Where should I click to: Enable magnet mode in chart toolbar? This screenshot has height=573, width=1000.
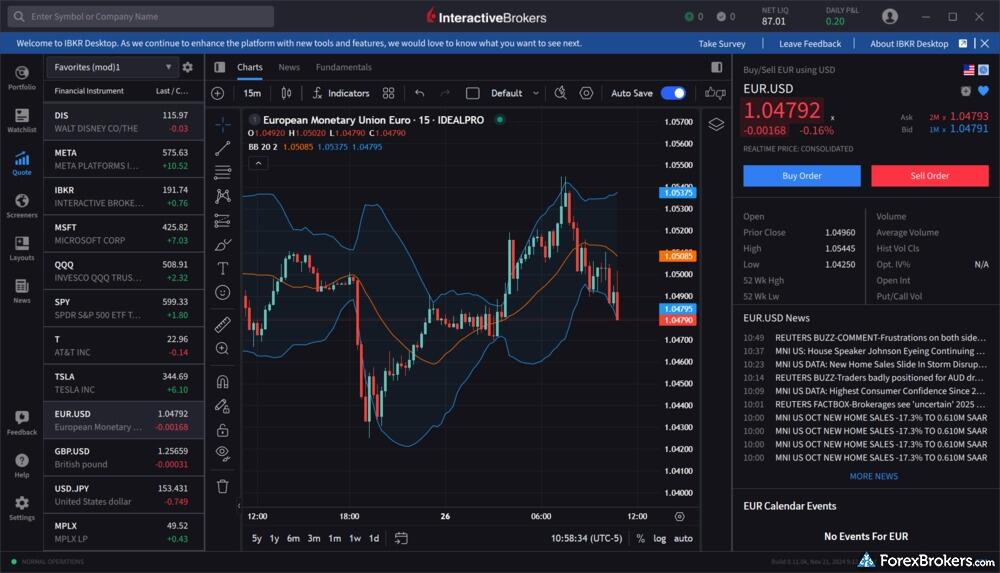click(222, 381)
